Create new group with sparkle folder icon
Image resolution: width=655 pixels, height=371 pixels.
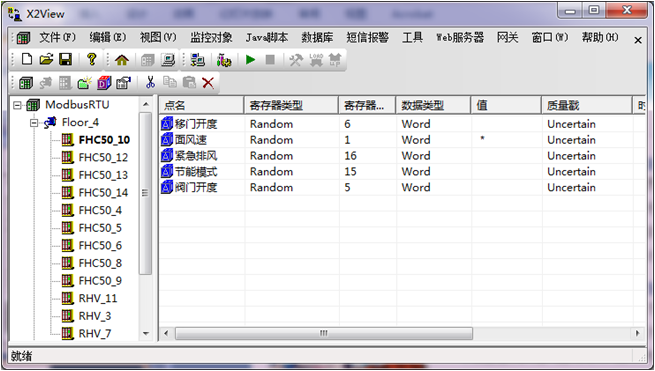tap(84, 83)
